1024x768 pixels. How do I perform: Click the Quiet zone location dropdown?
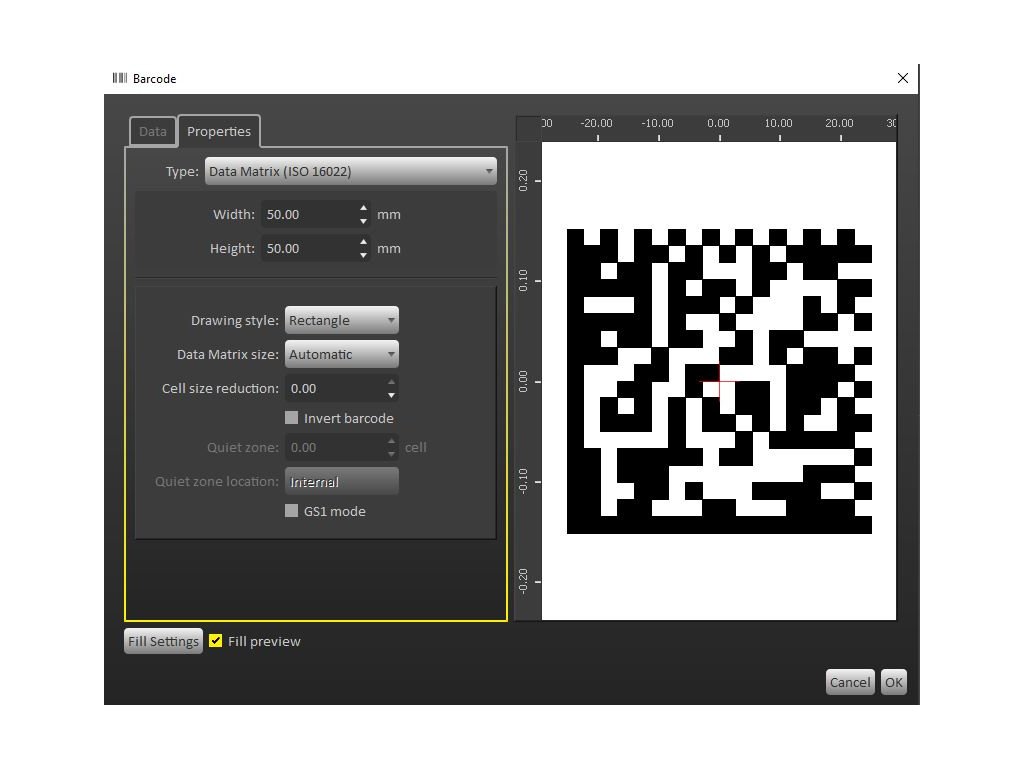[342, 481]
